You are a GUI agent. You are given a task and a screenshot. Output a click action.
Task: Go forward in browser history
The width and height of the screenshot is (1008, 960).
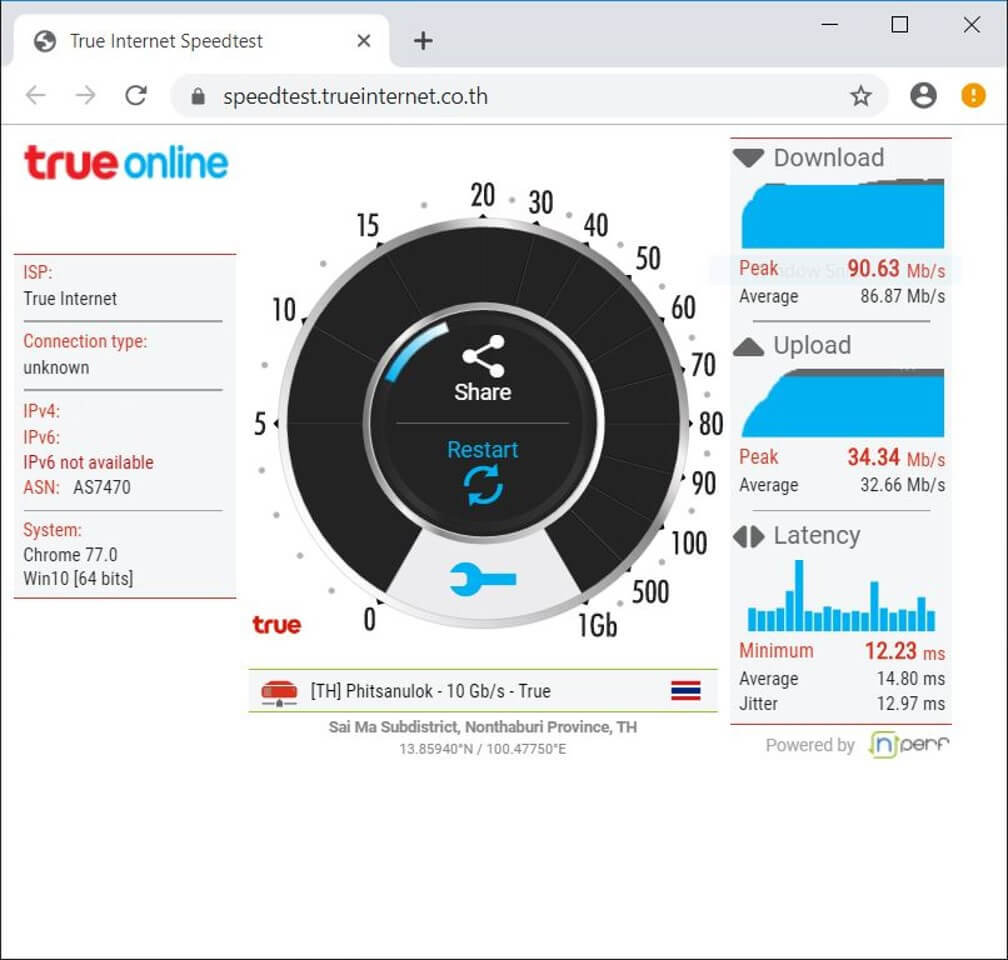click(x=86, y=96)
